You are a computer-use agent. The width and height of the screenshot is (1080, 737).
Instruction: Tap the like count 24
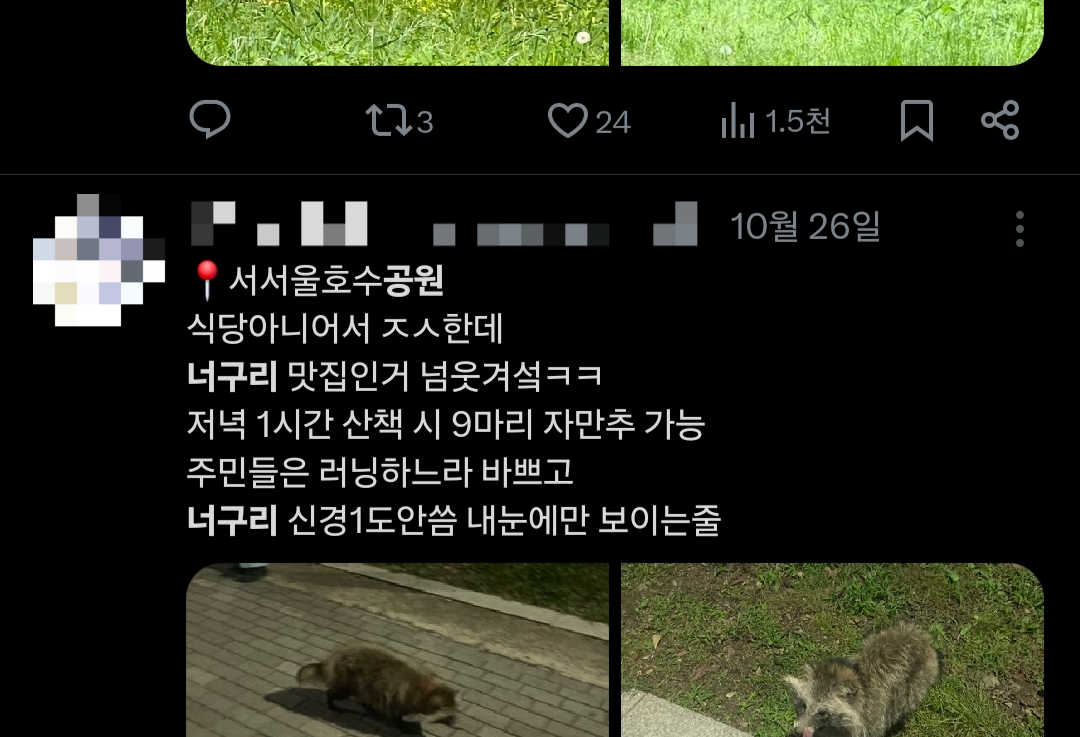(x=613, y=123)
